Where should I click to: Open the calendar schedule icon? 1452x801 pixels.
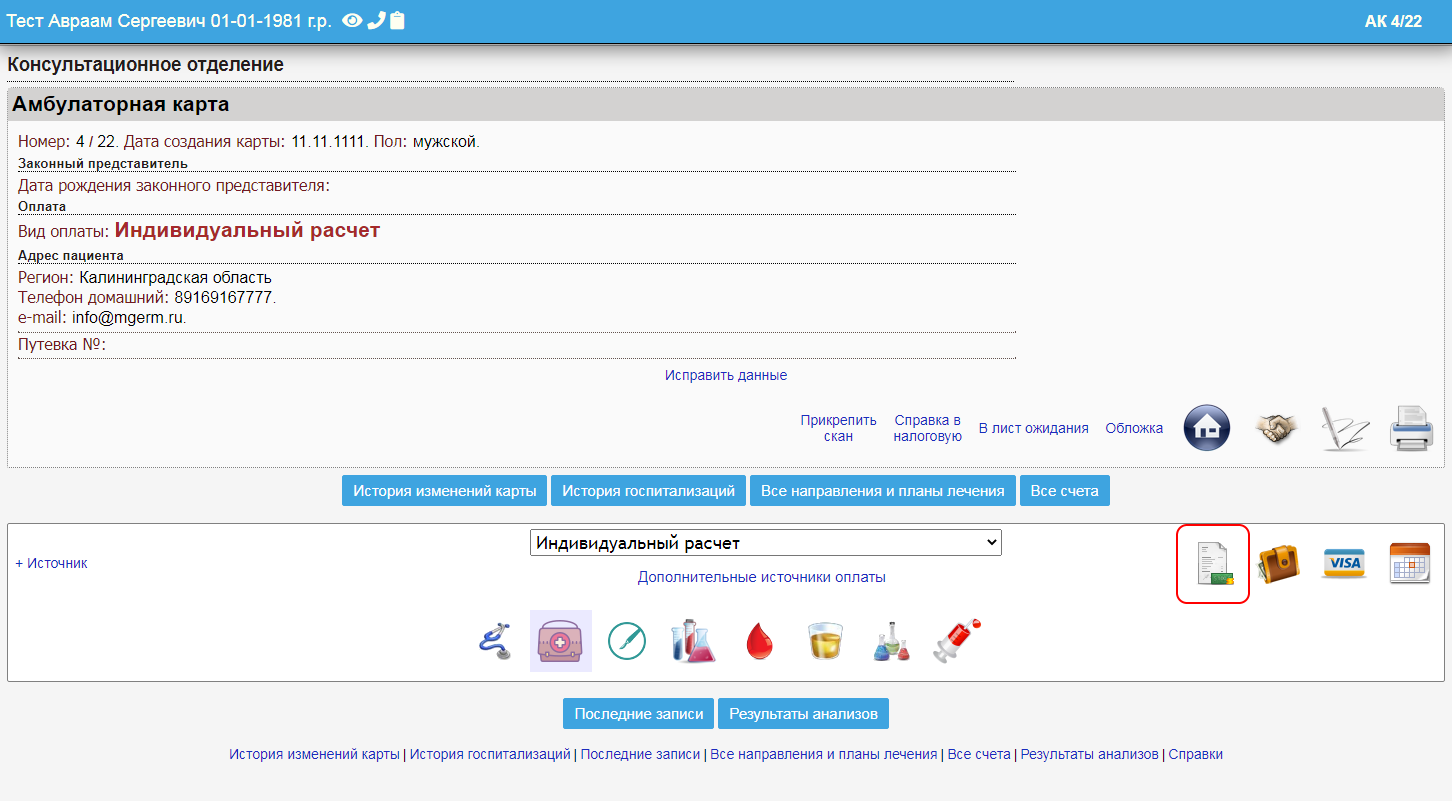pos(1409,564)
